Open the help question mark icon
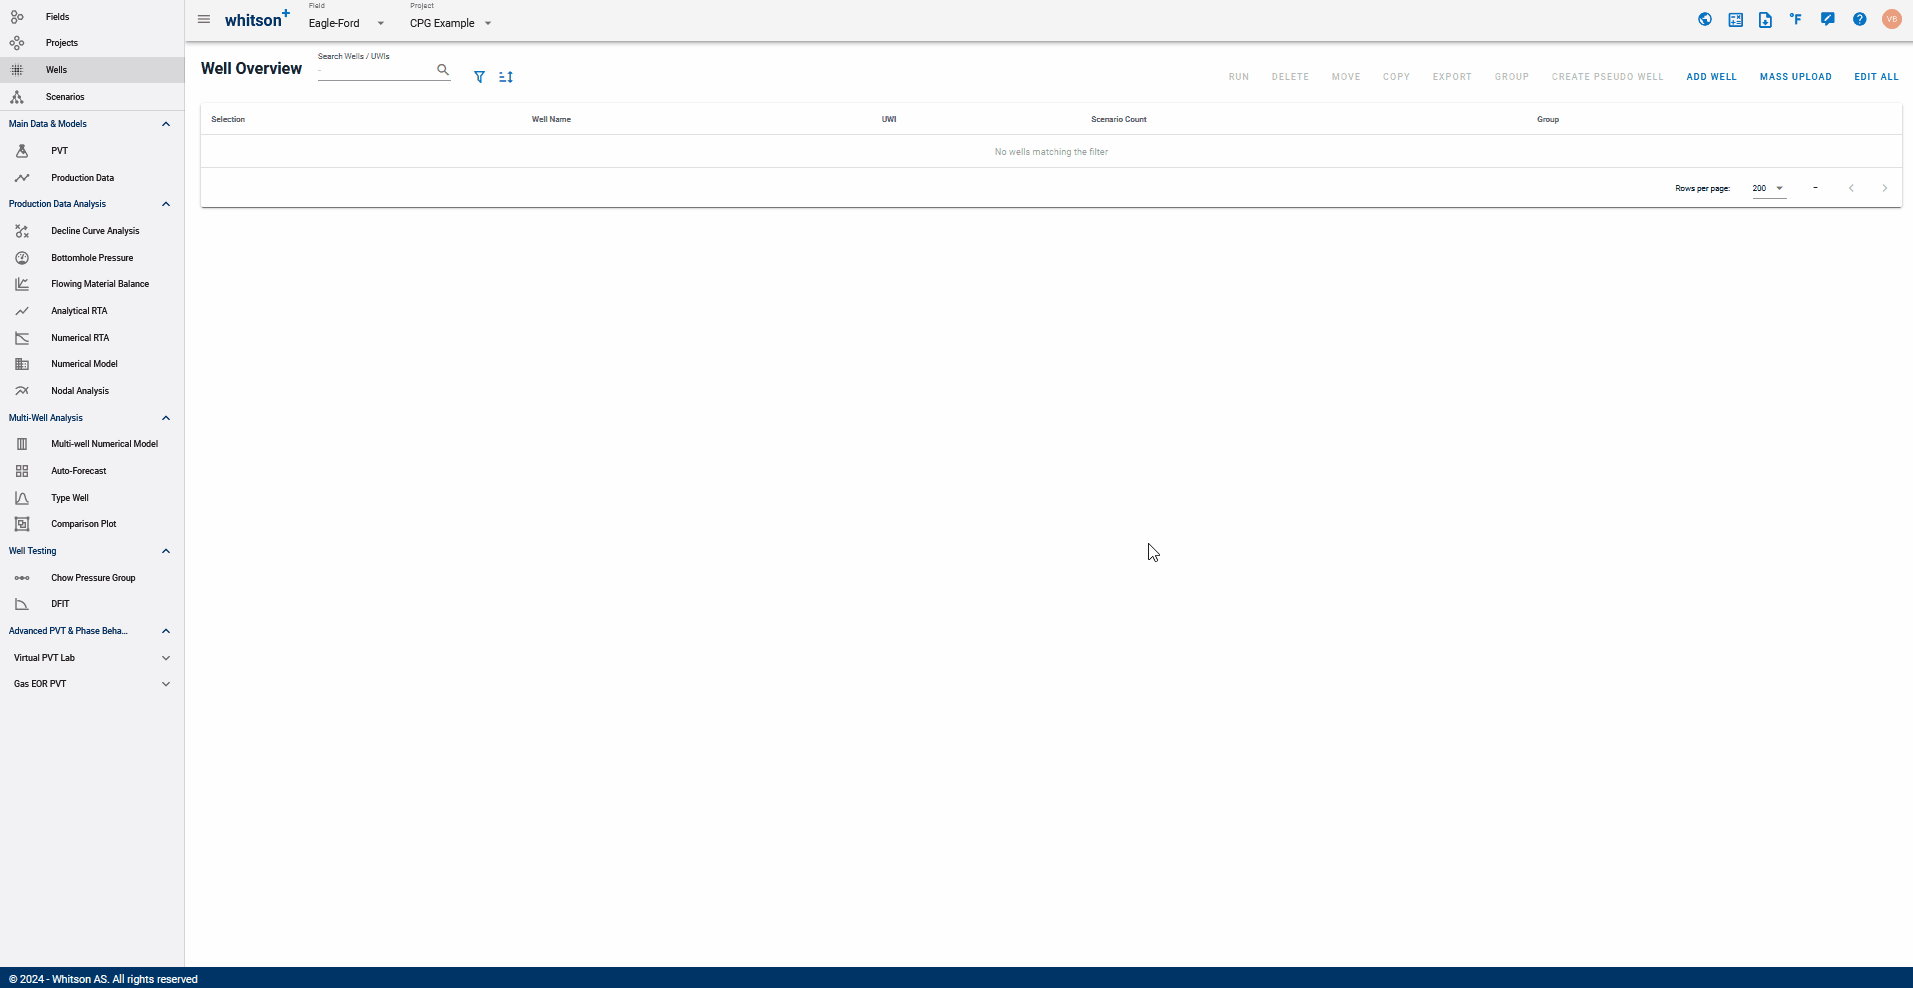The width and height of the screenshot is (1913, 988). (1860, 19)
